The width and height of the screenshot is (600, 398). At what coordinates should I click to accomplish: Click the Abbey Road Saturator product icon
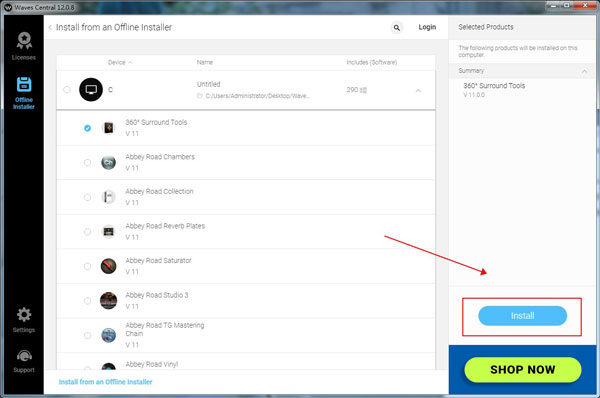click(x=109, y=266)
